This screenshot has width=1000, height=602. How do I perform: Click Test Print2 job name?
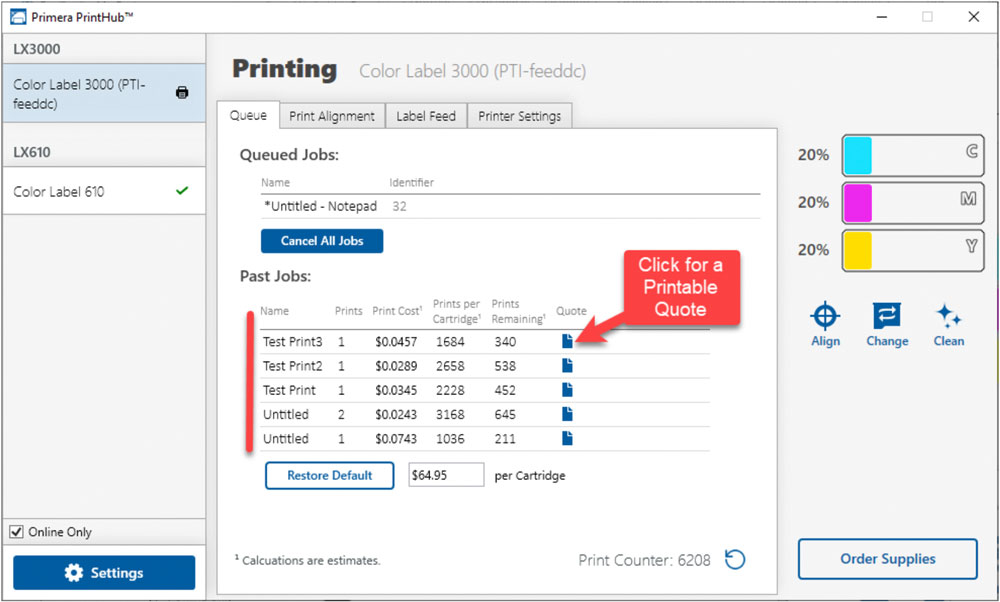(293, 366)
